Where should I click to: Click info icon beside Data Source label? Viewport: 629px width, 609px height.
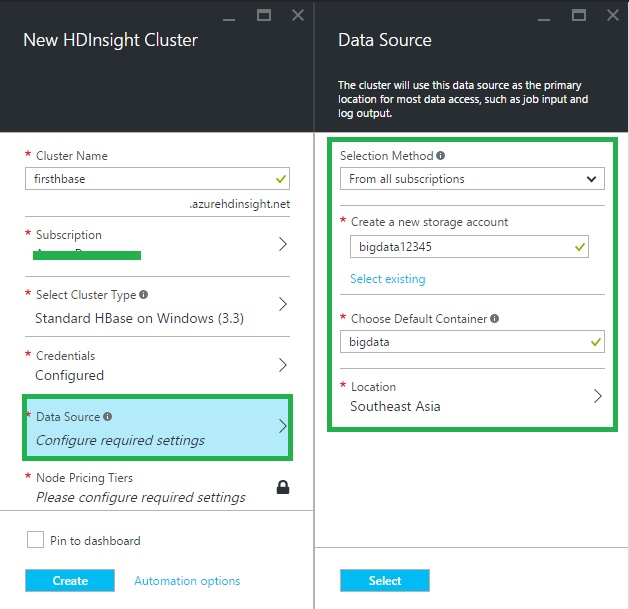coord(107,417)
